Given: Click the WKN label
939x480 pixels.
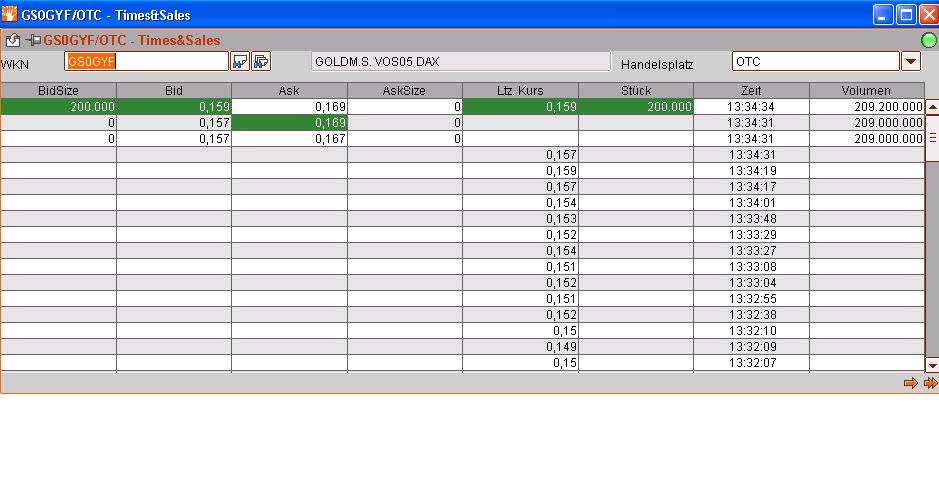Looking at the screenshot, I should [x=15, y=65].
